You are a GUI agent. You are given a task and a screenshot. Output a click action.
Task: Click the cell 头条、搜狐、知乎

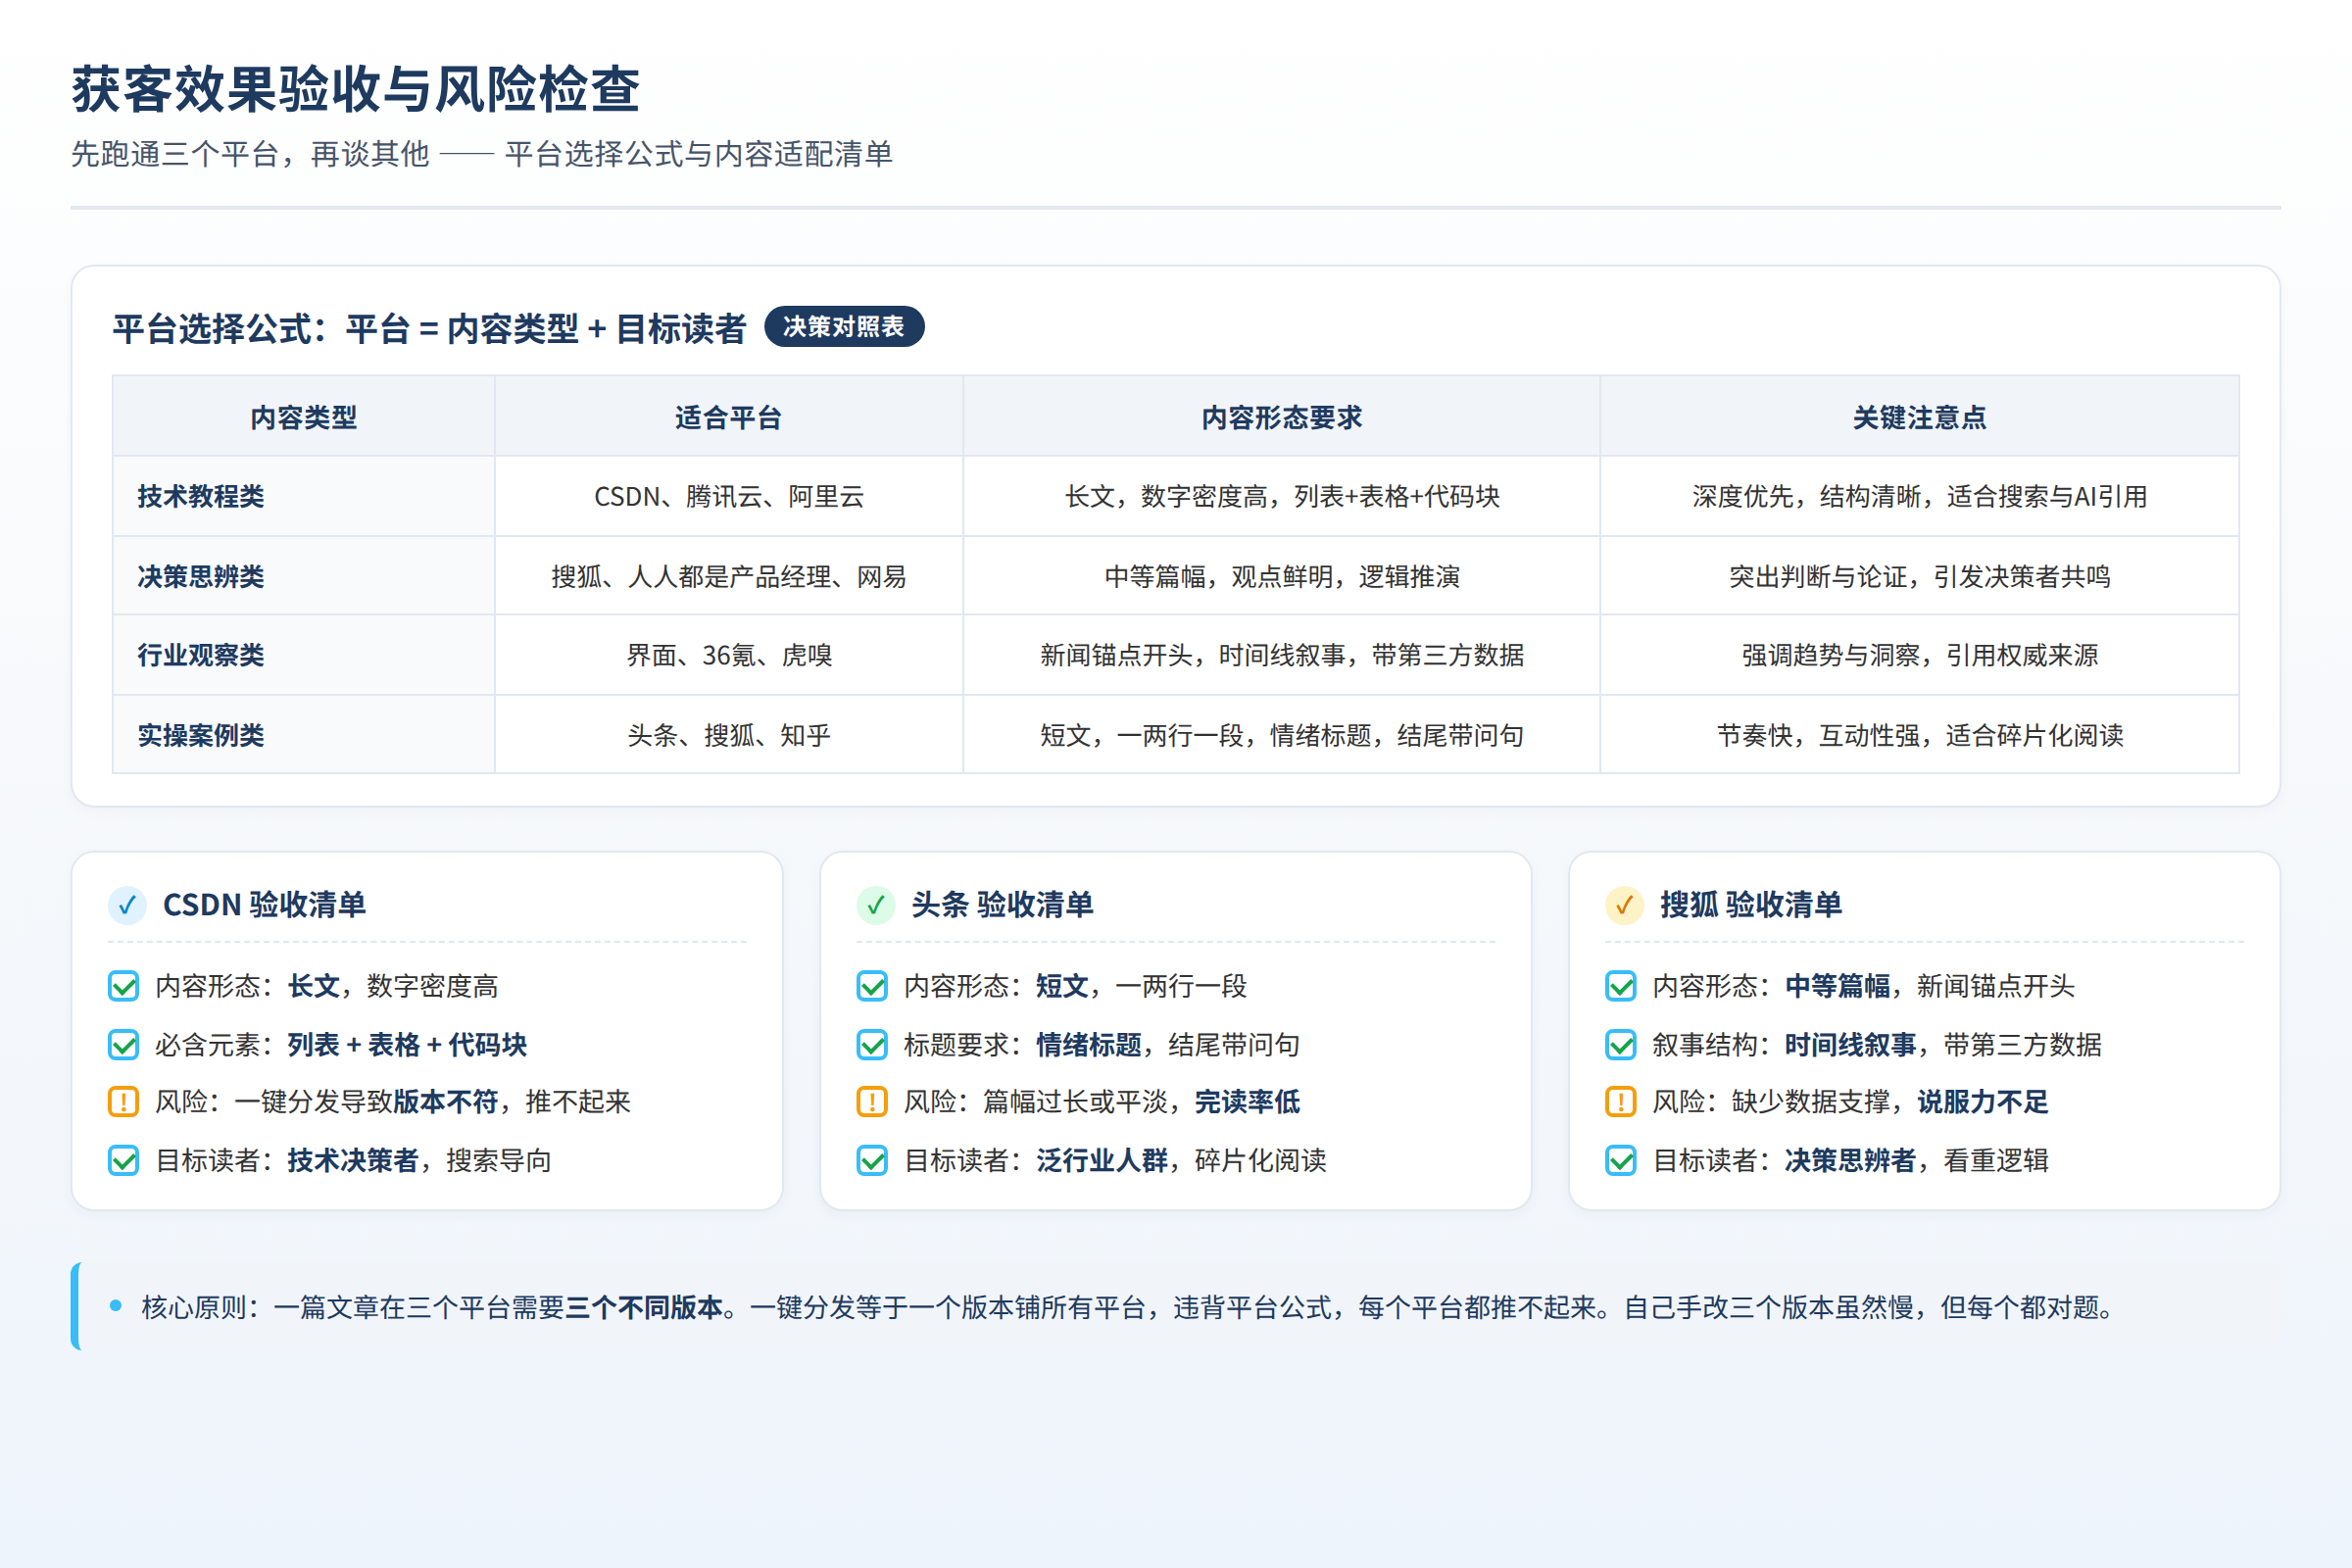pyautogui.click(x=729, y=736)
